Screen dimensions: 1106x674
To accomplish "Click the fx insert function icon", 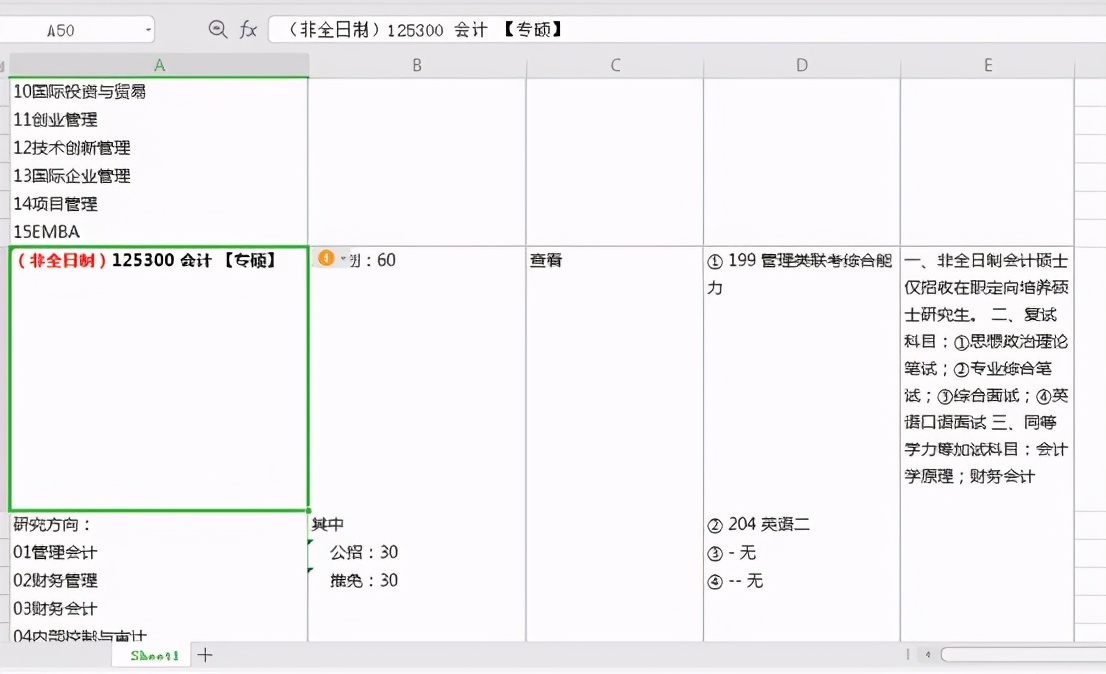I will click(x=248, y=29).
